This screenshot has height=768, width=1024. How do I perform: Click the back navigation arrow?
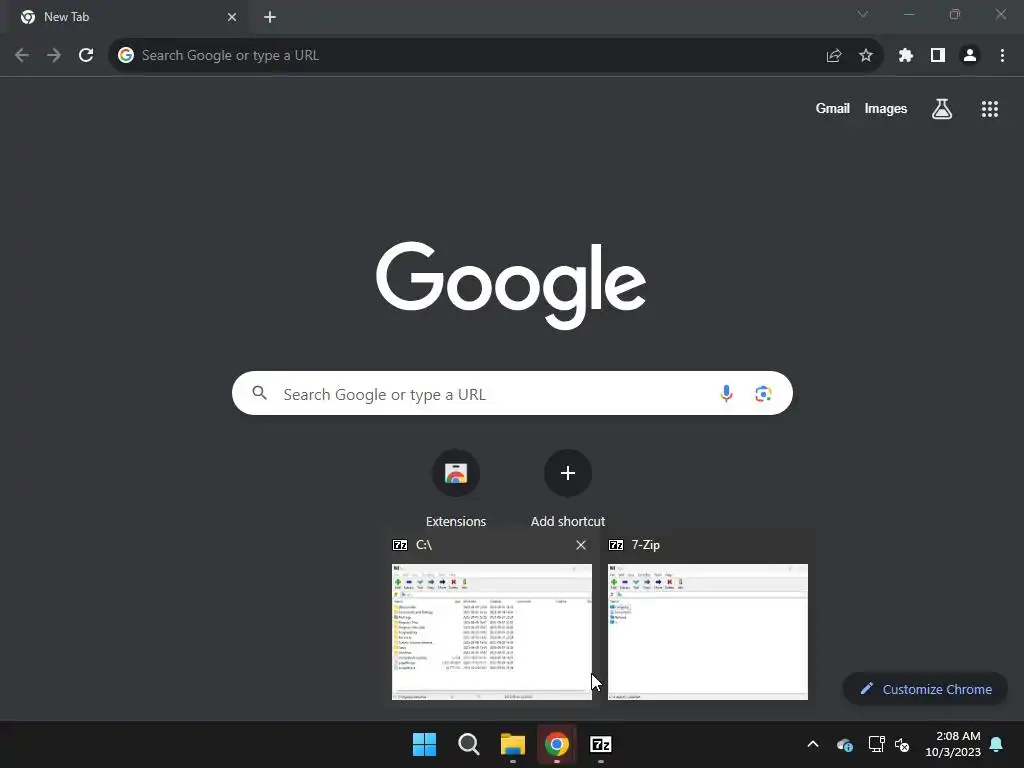[22, 56]
